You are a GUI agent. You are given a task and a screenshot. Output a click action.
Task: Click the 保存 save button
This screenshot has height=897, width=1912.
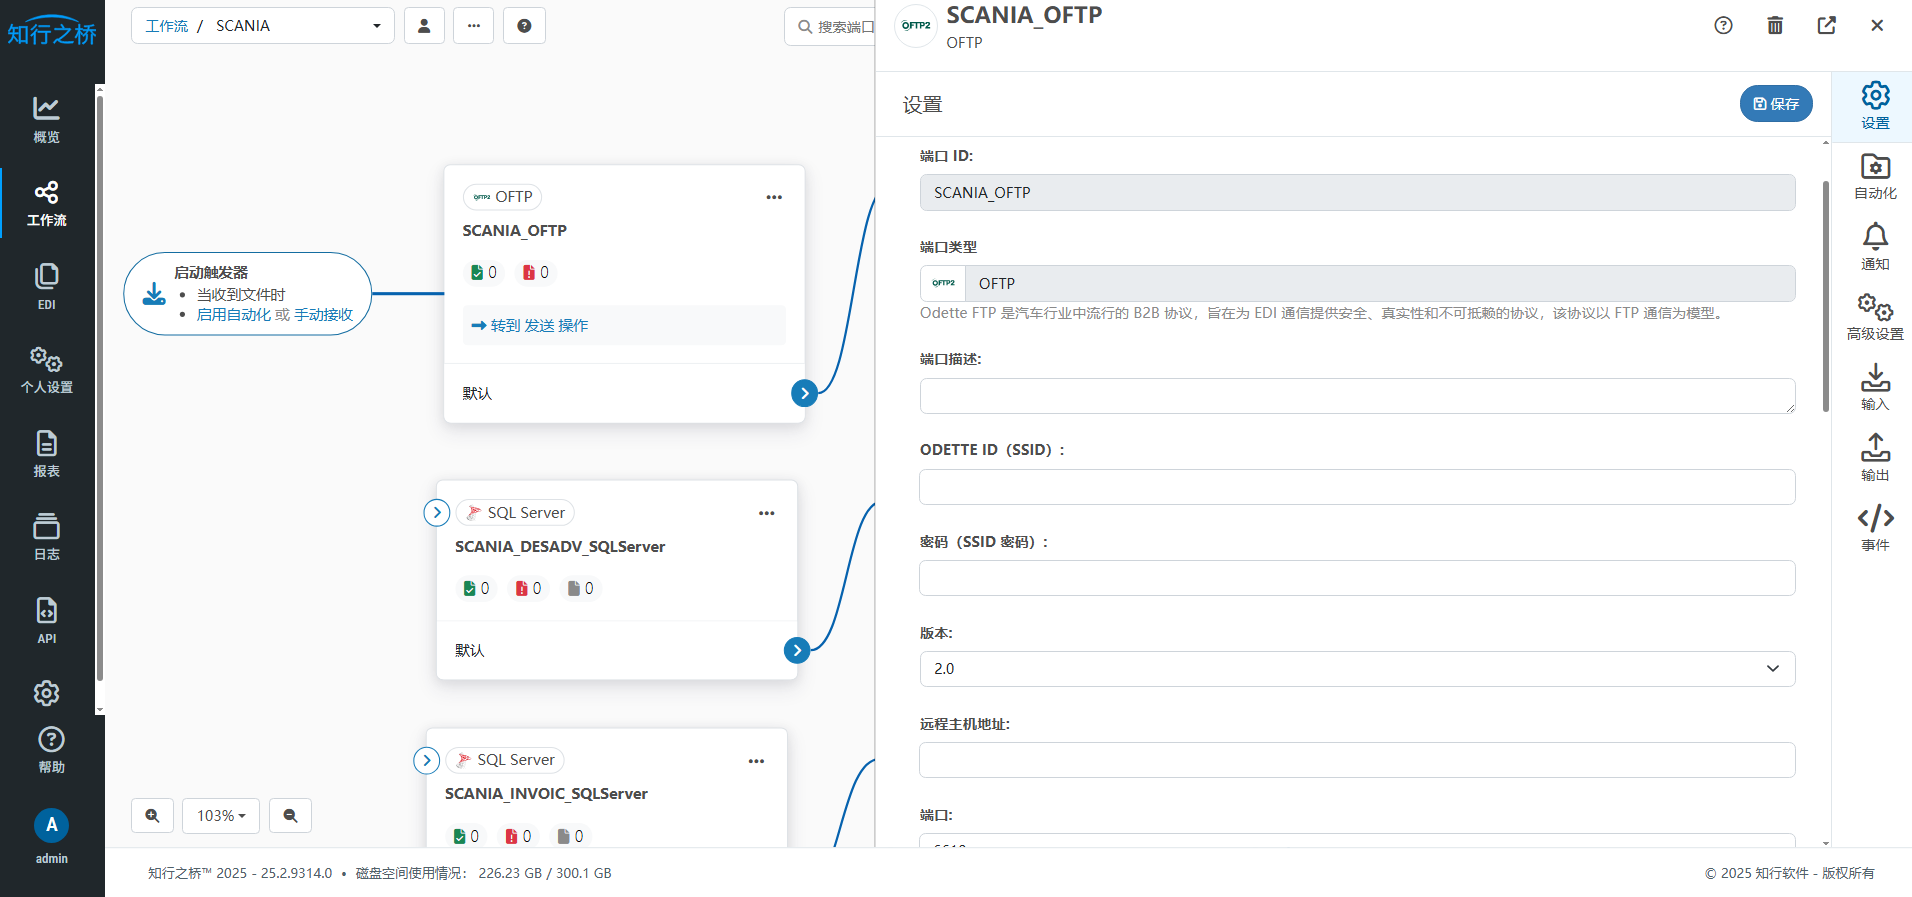pyautogui.click(x=1775, y=104)
